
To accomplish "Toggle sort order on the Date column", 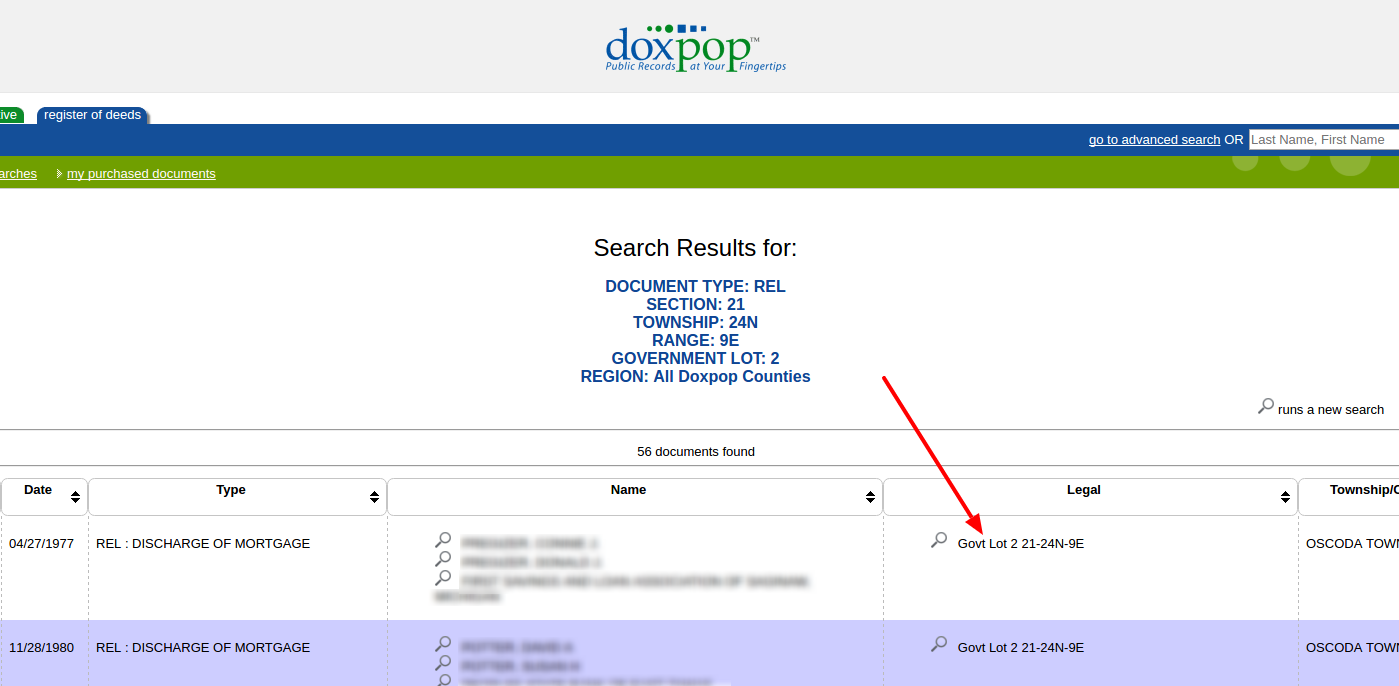I will [74, 496].
